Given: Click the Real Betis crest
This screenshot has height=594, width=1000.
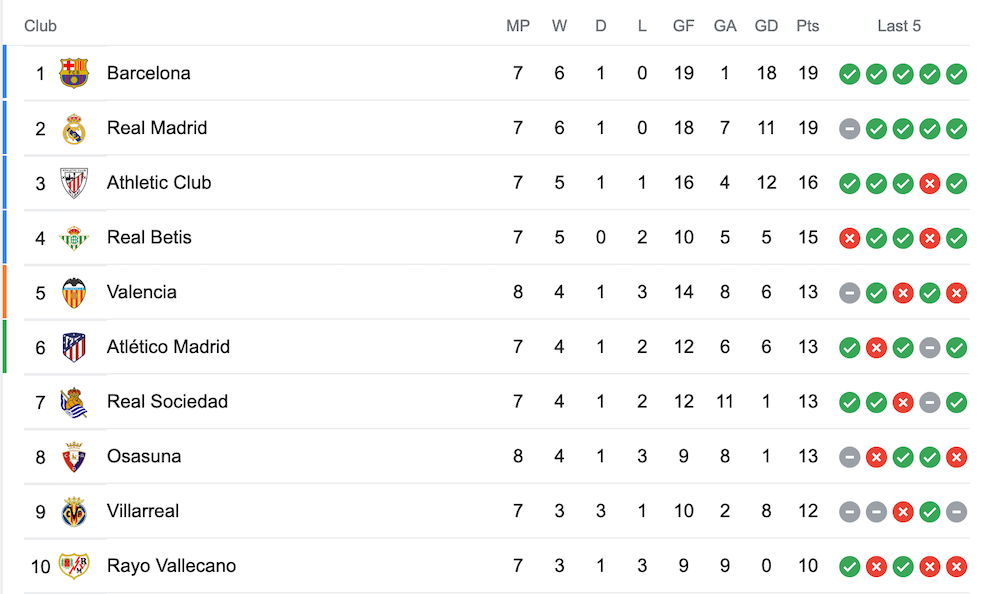Looking at the screenshot, I should [74, 238].
